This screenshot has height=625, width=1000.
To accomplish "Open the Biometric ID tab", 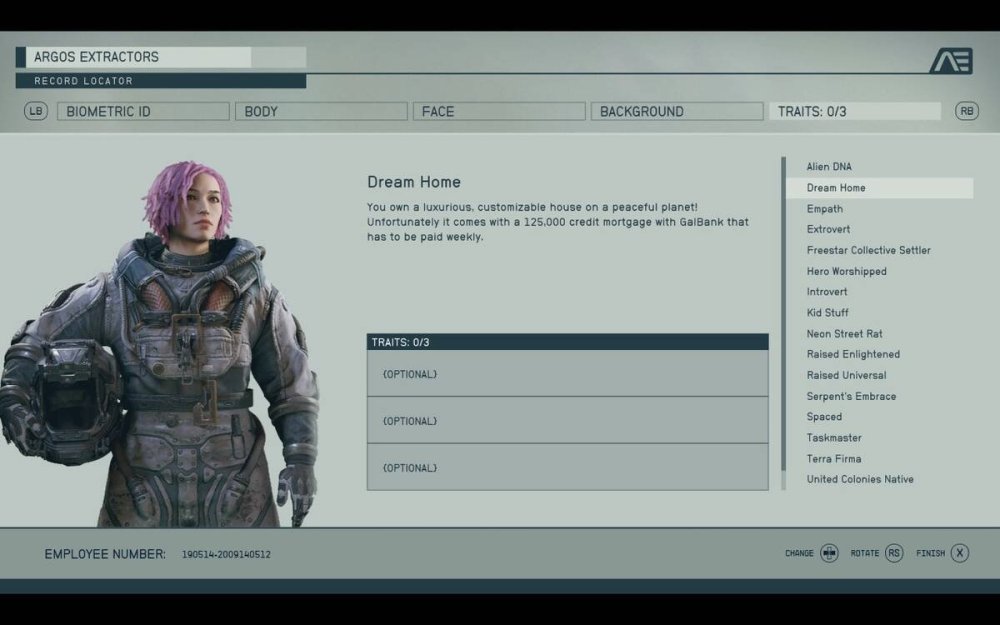I will pos(143,111).
